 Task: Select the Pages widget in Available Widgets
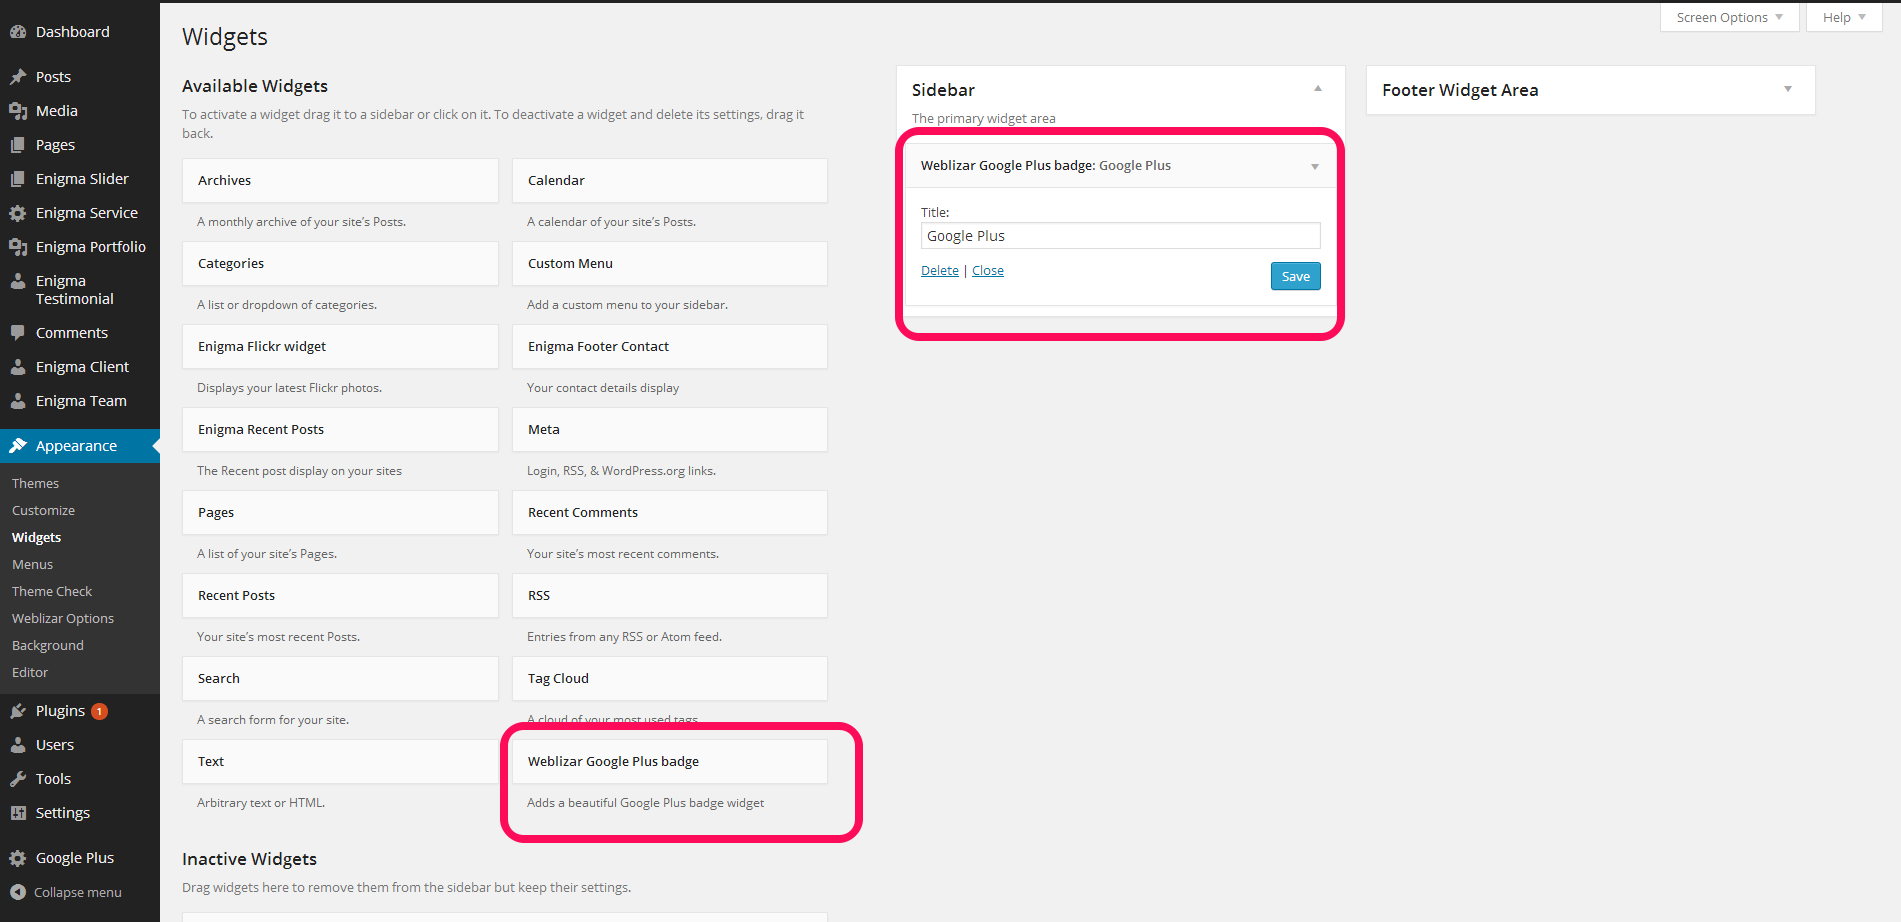[340, 512]
